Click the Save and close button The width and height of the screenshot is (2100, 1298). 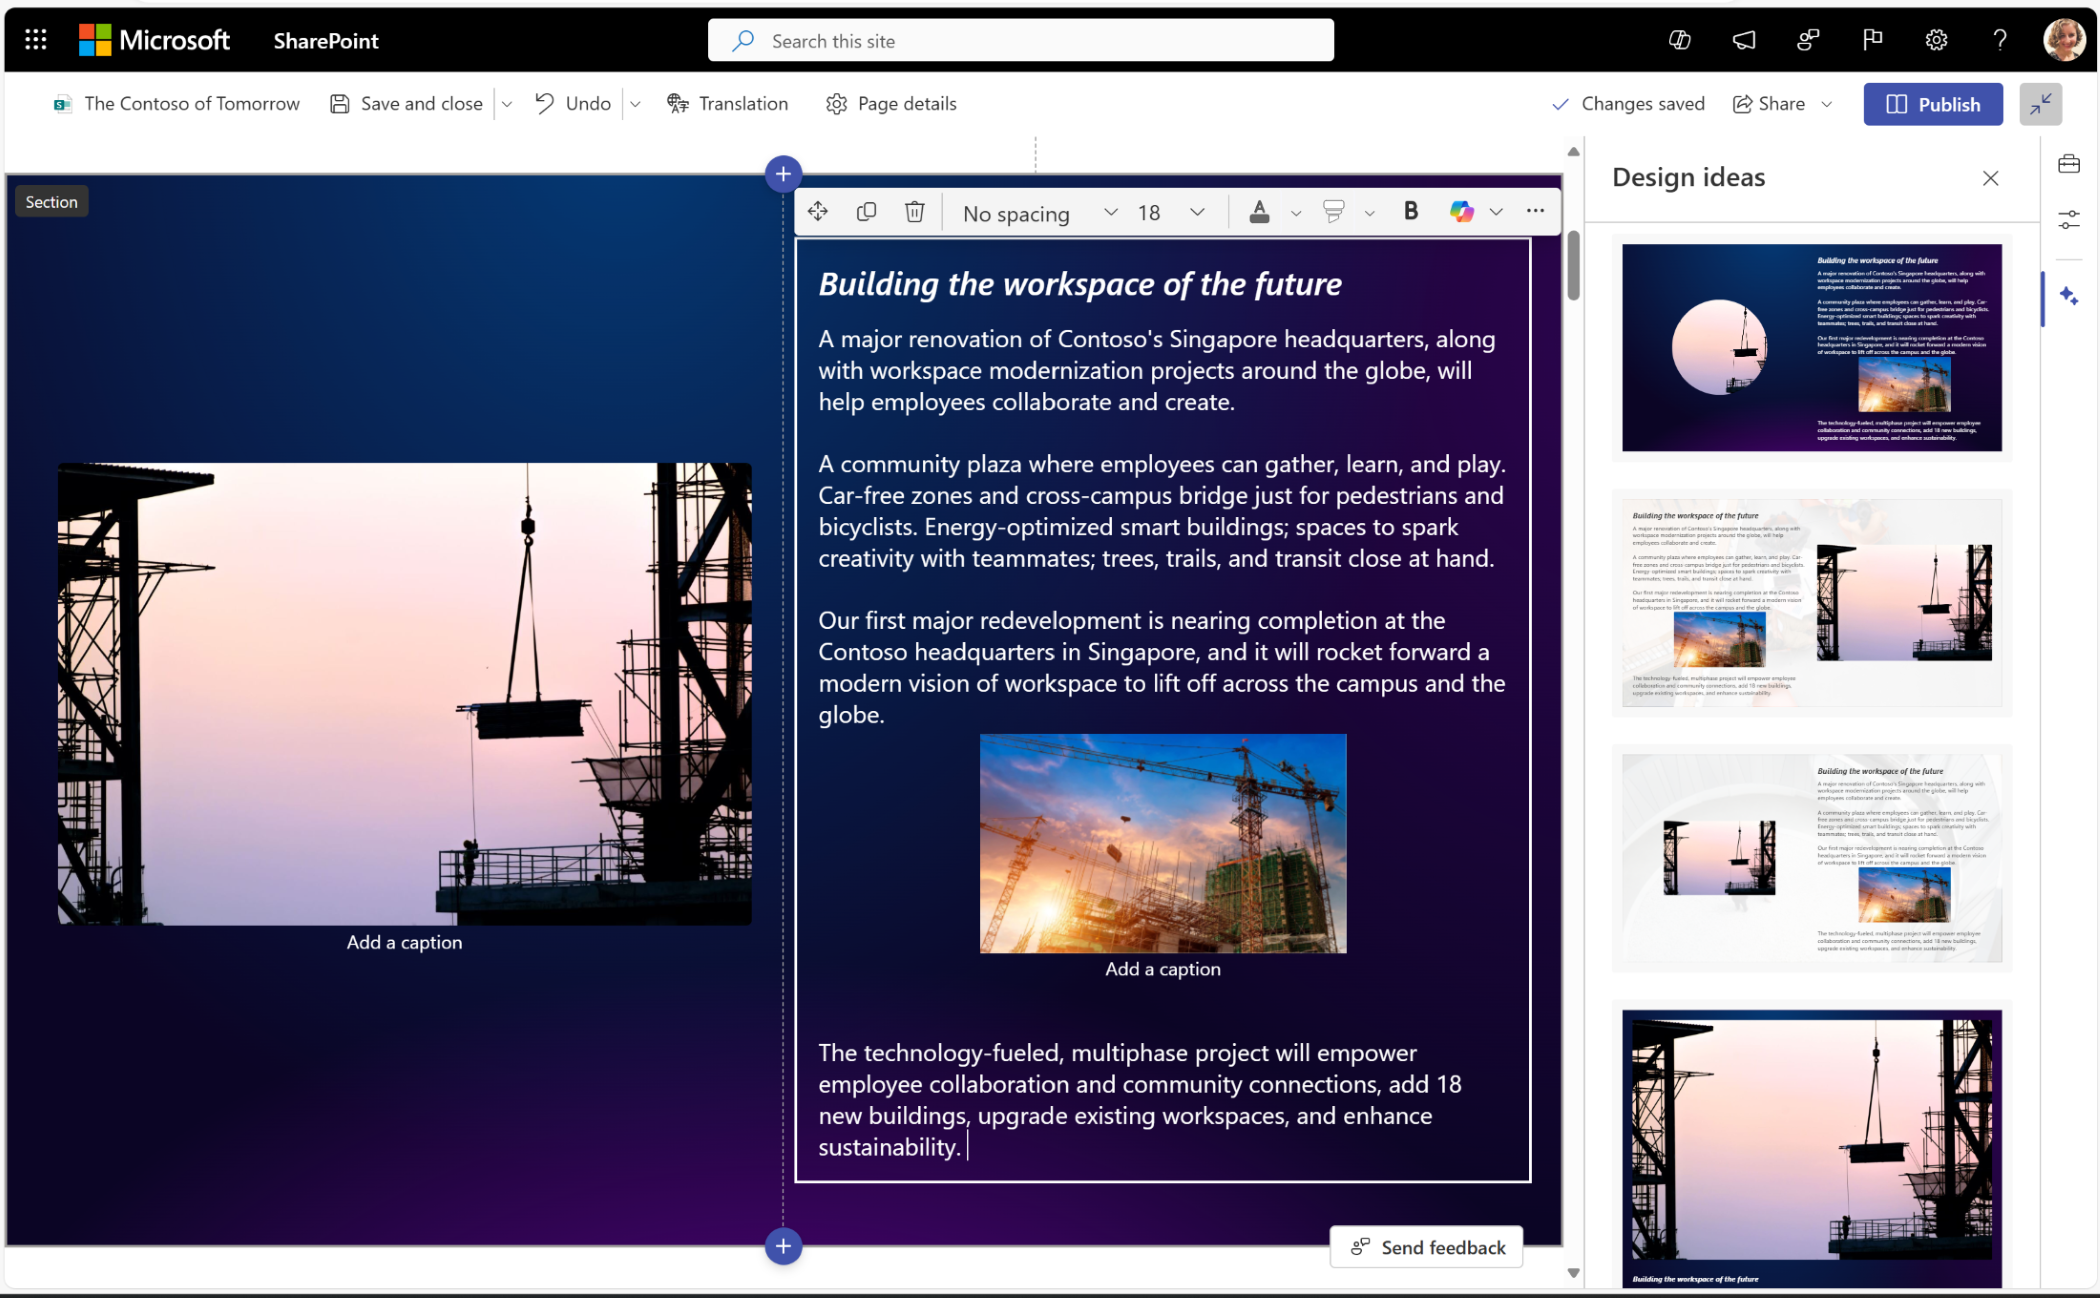point(408,102)
